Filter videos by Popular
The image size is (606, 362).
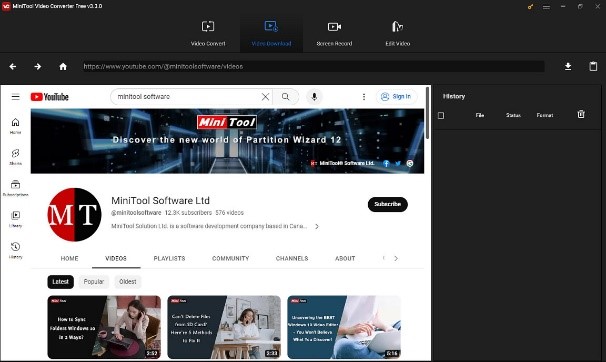pyautogui.click(x=94, y=282)
